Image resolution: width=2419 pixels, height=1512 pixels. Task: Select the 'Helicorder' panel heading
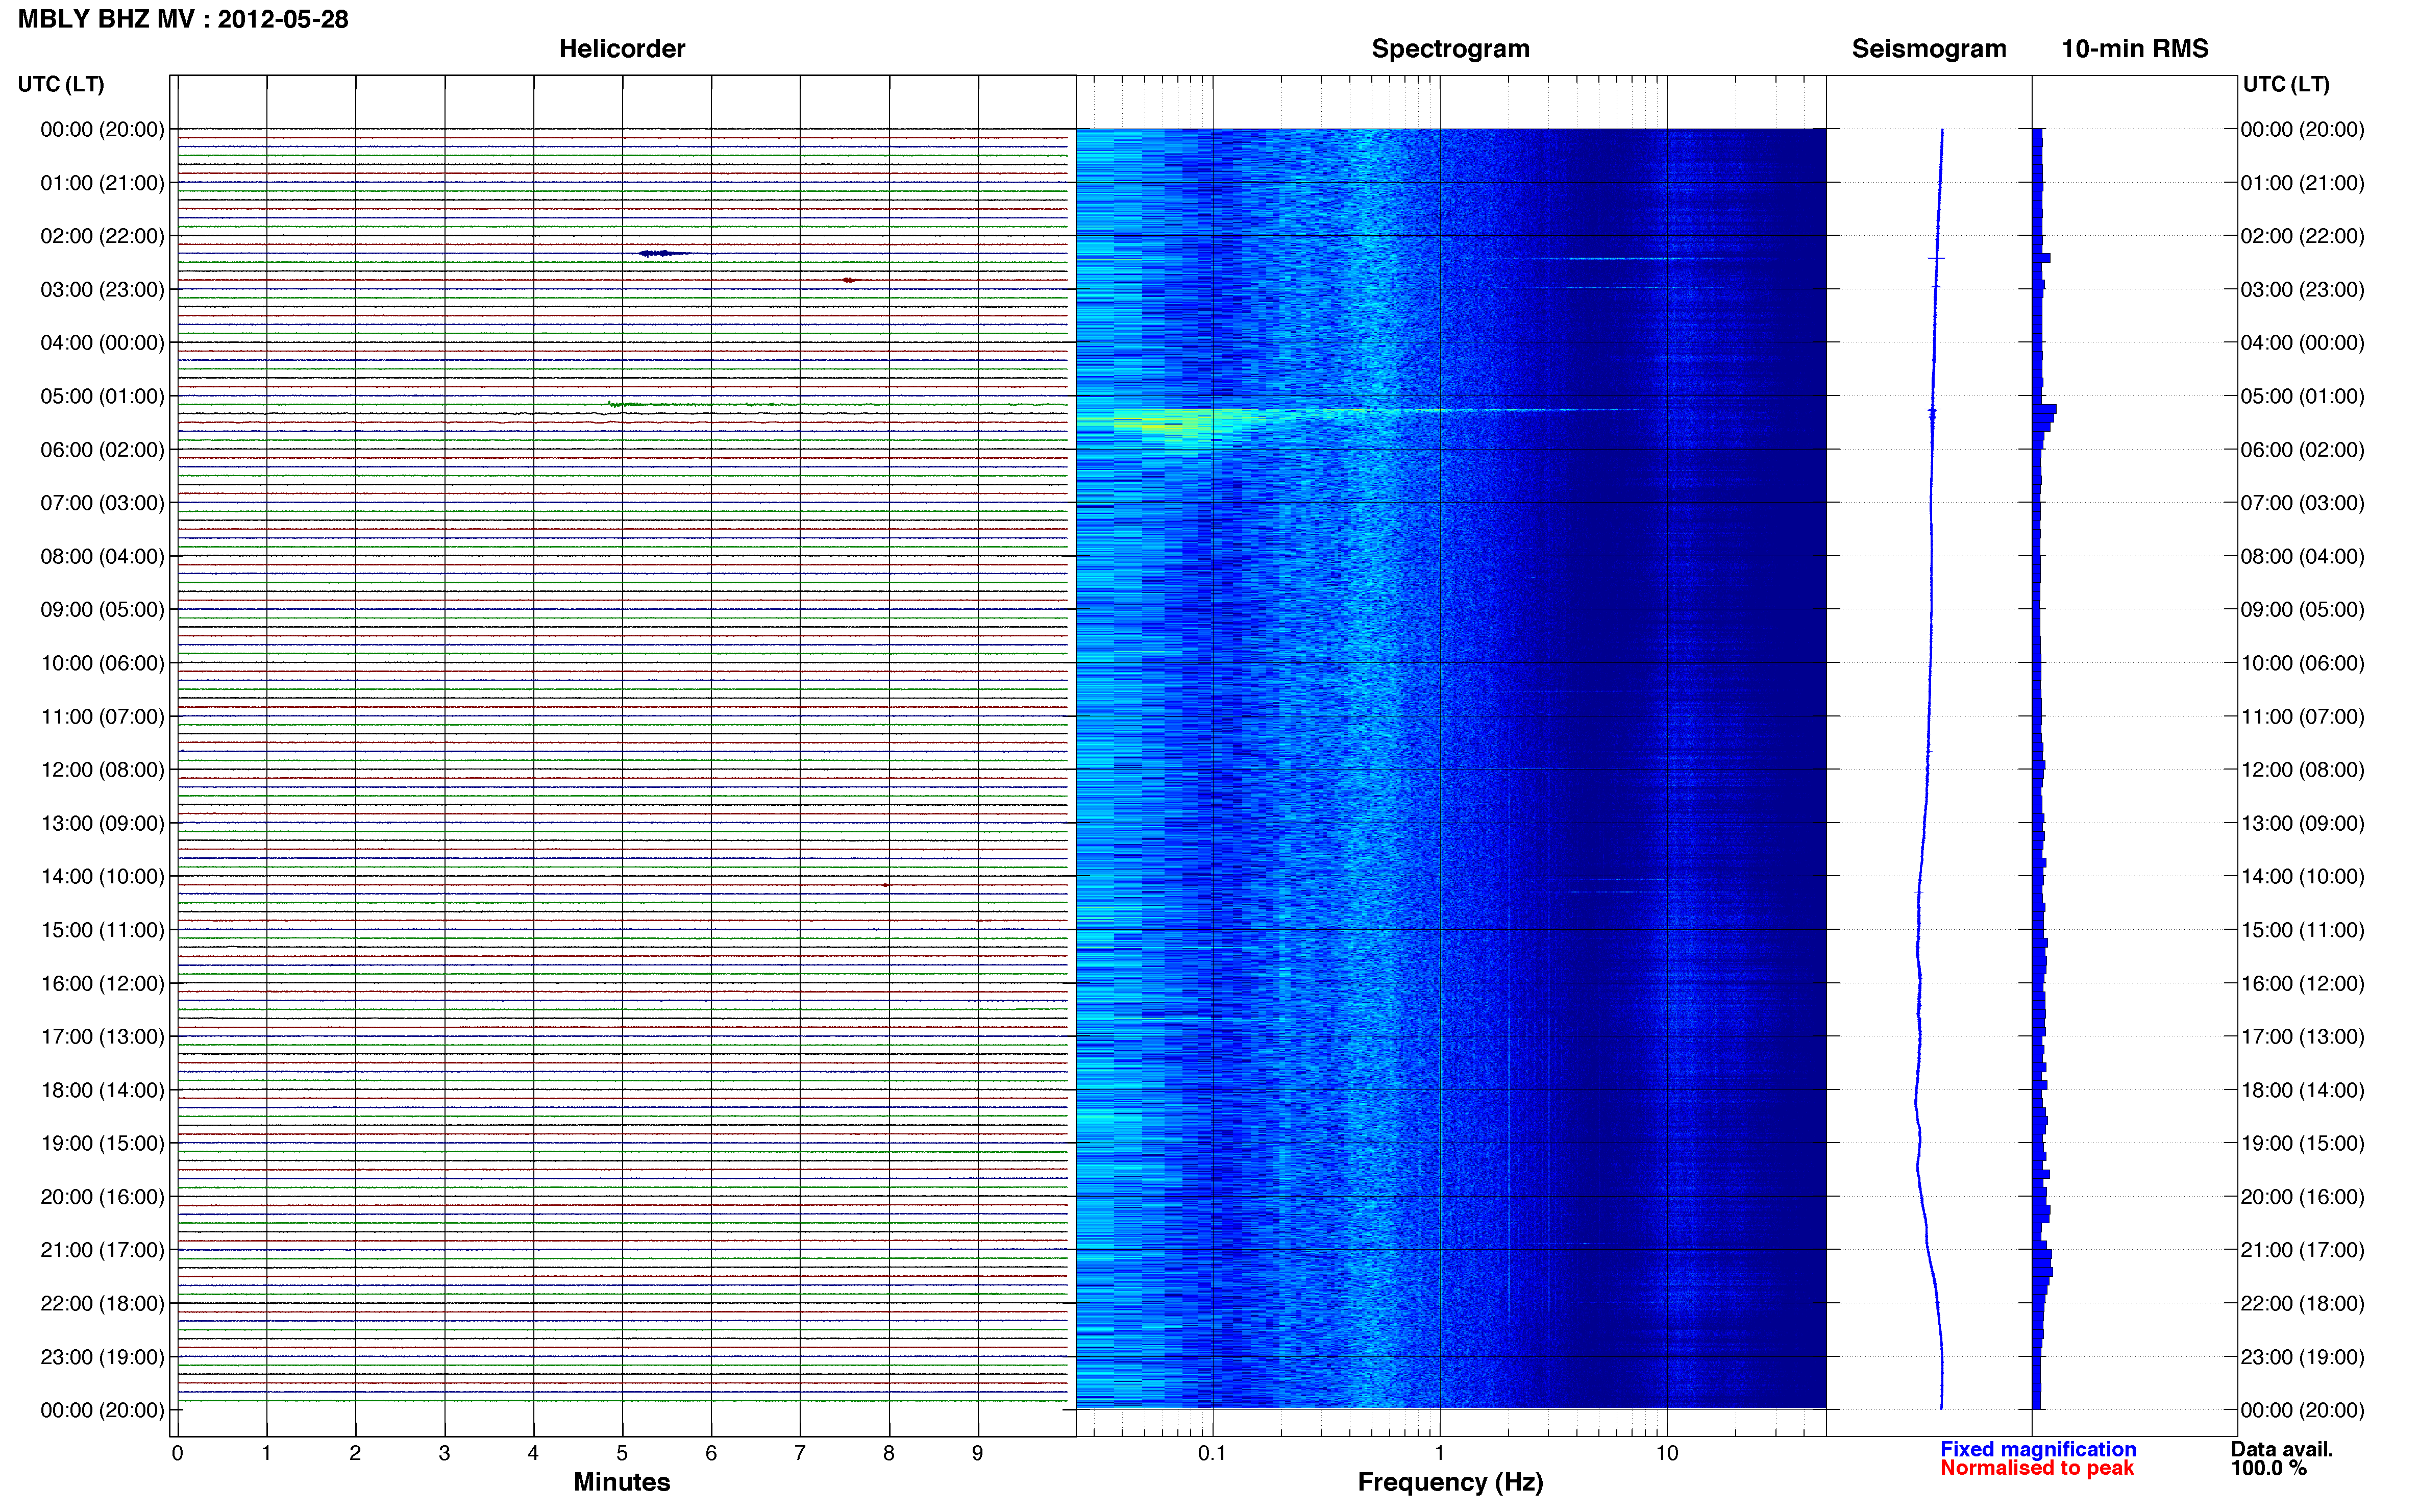(x=622, y=49)
